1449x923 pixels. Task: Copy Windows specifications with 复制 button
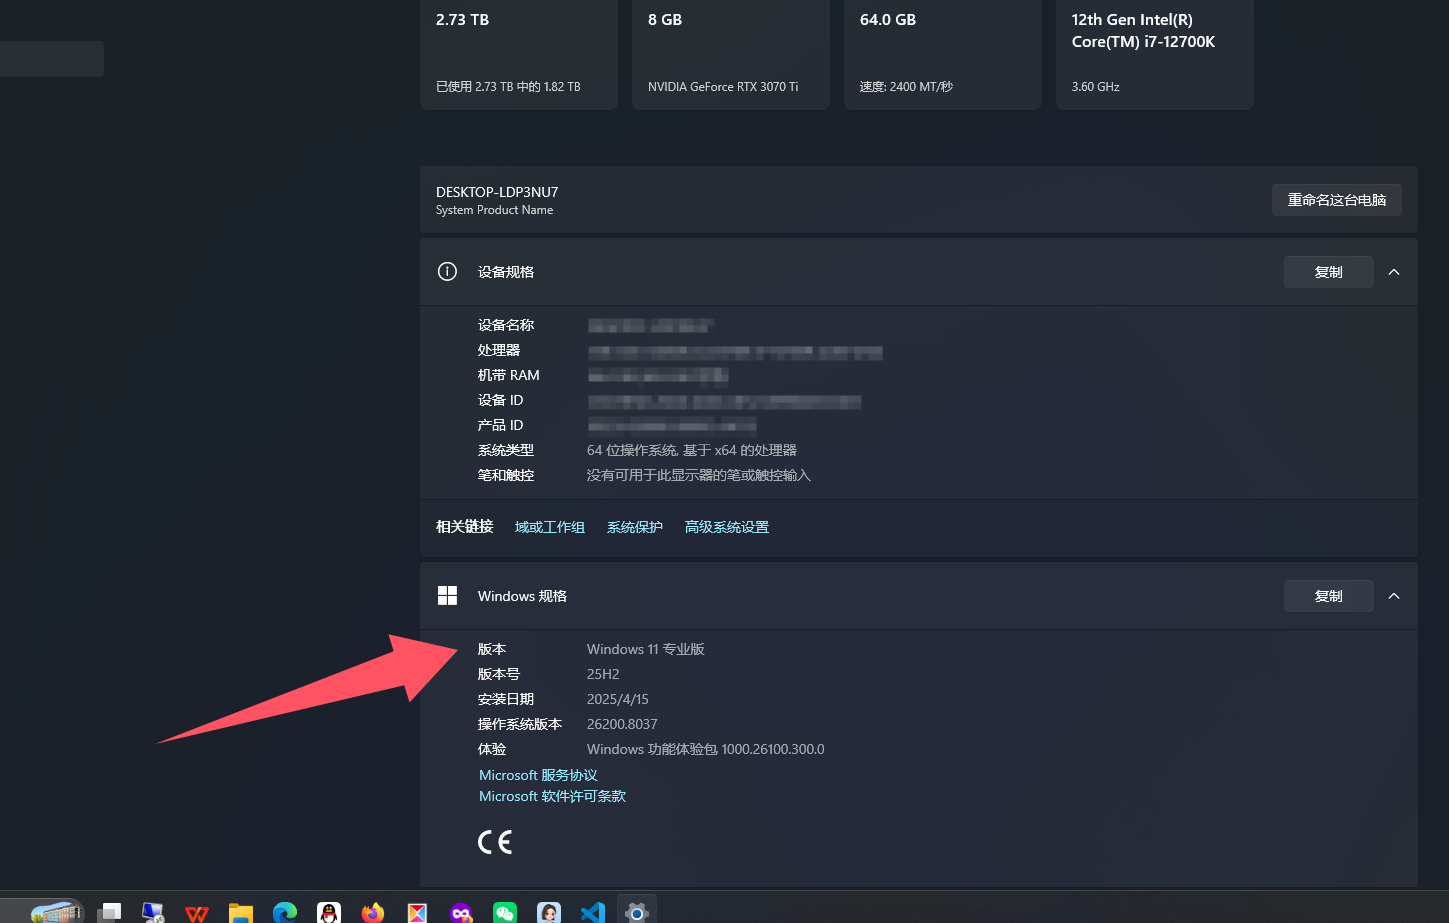[1328, 596]
